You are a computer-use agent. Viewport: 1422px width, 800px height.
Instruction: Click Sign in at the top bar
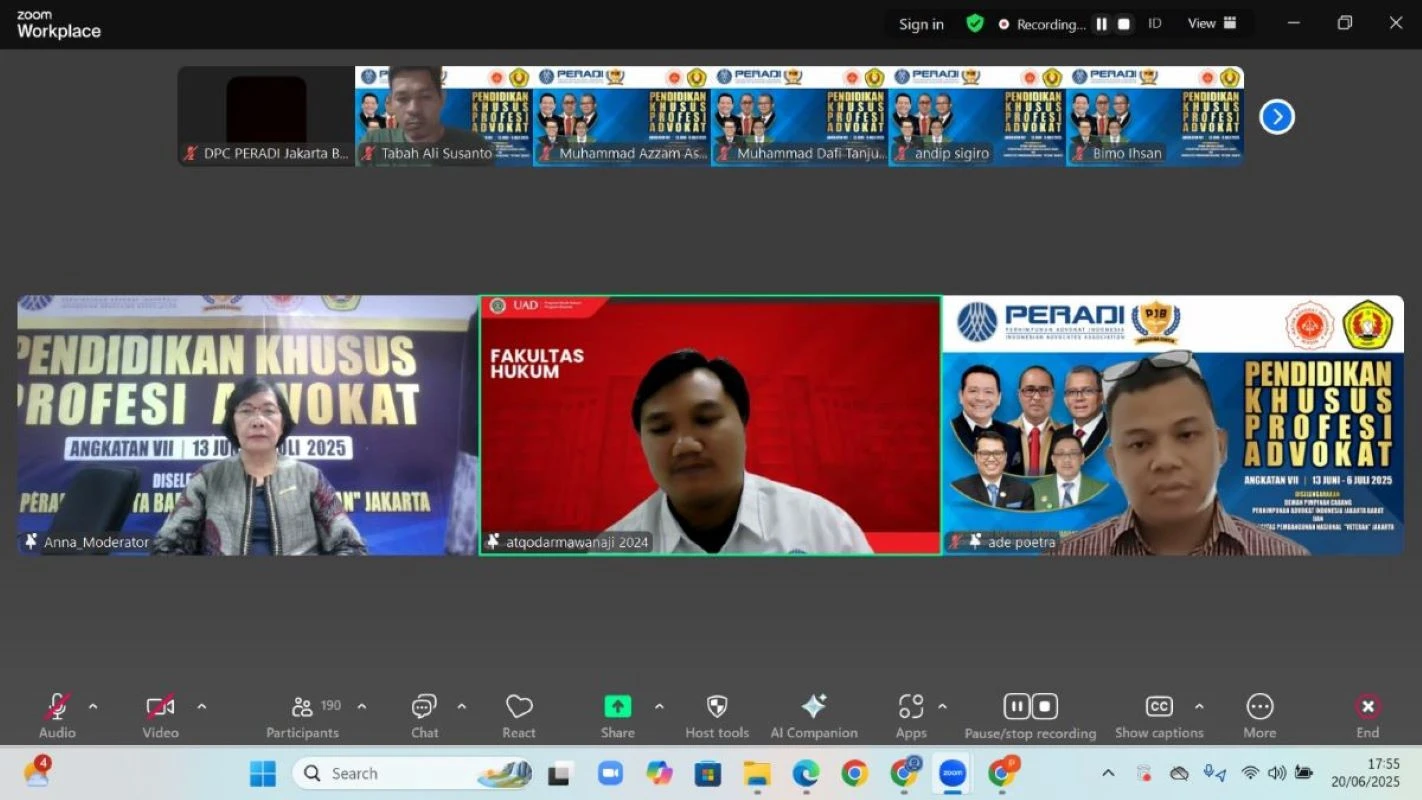tap(921, 24)
